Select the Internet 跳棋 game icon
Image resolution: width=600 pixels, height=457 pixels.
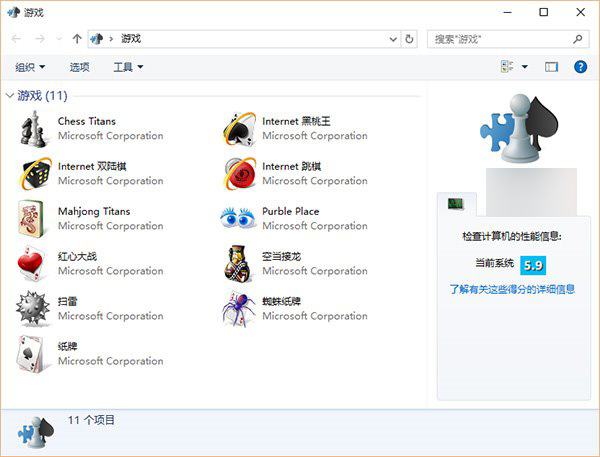point(238,174)
